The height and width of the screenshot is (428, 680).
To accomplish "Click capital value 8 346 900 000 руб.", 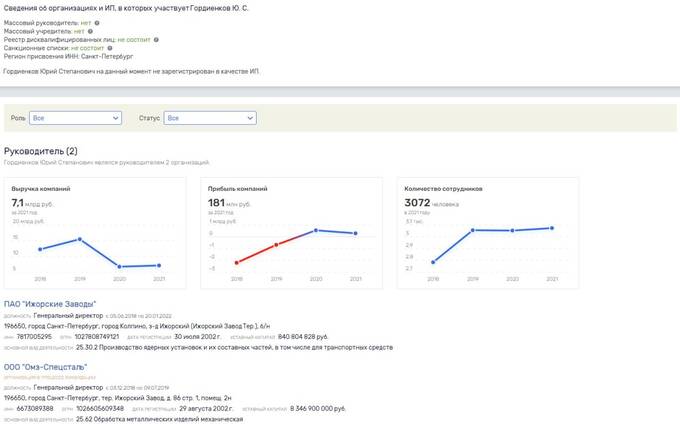I will click(318, 408).
